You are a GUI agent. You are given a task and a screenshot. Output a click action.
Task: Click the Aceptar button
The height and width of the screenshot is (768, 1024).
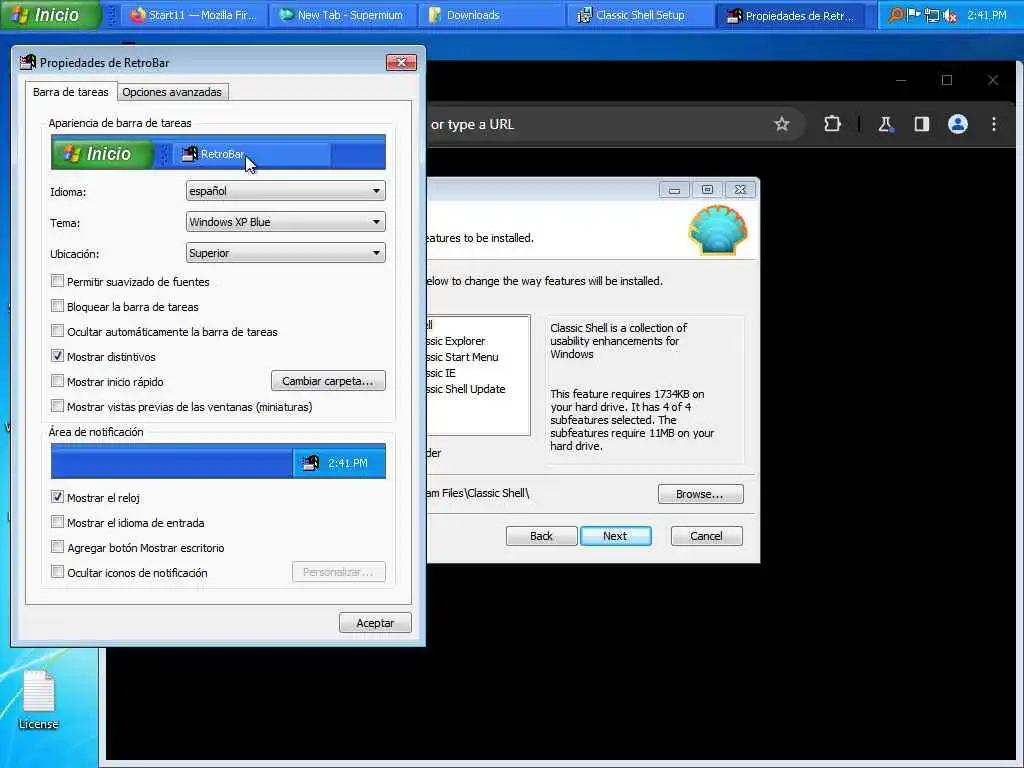(375, 622)
